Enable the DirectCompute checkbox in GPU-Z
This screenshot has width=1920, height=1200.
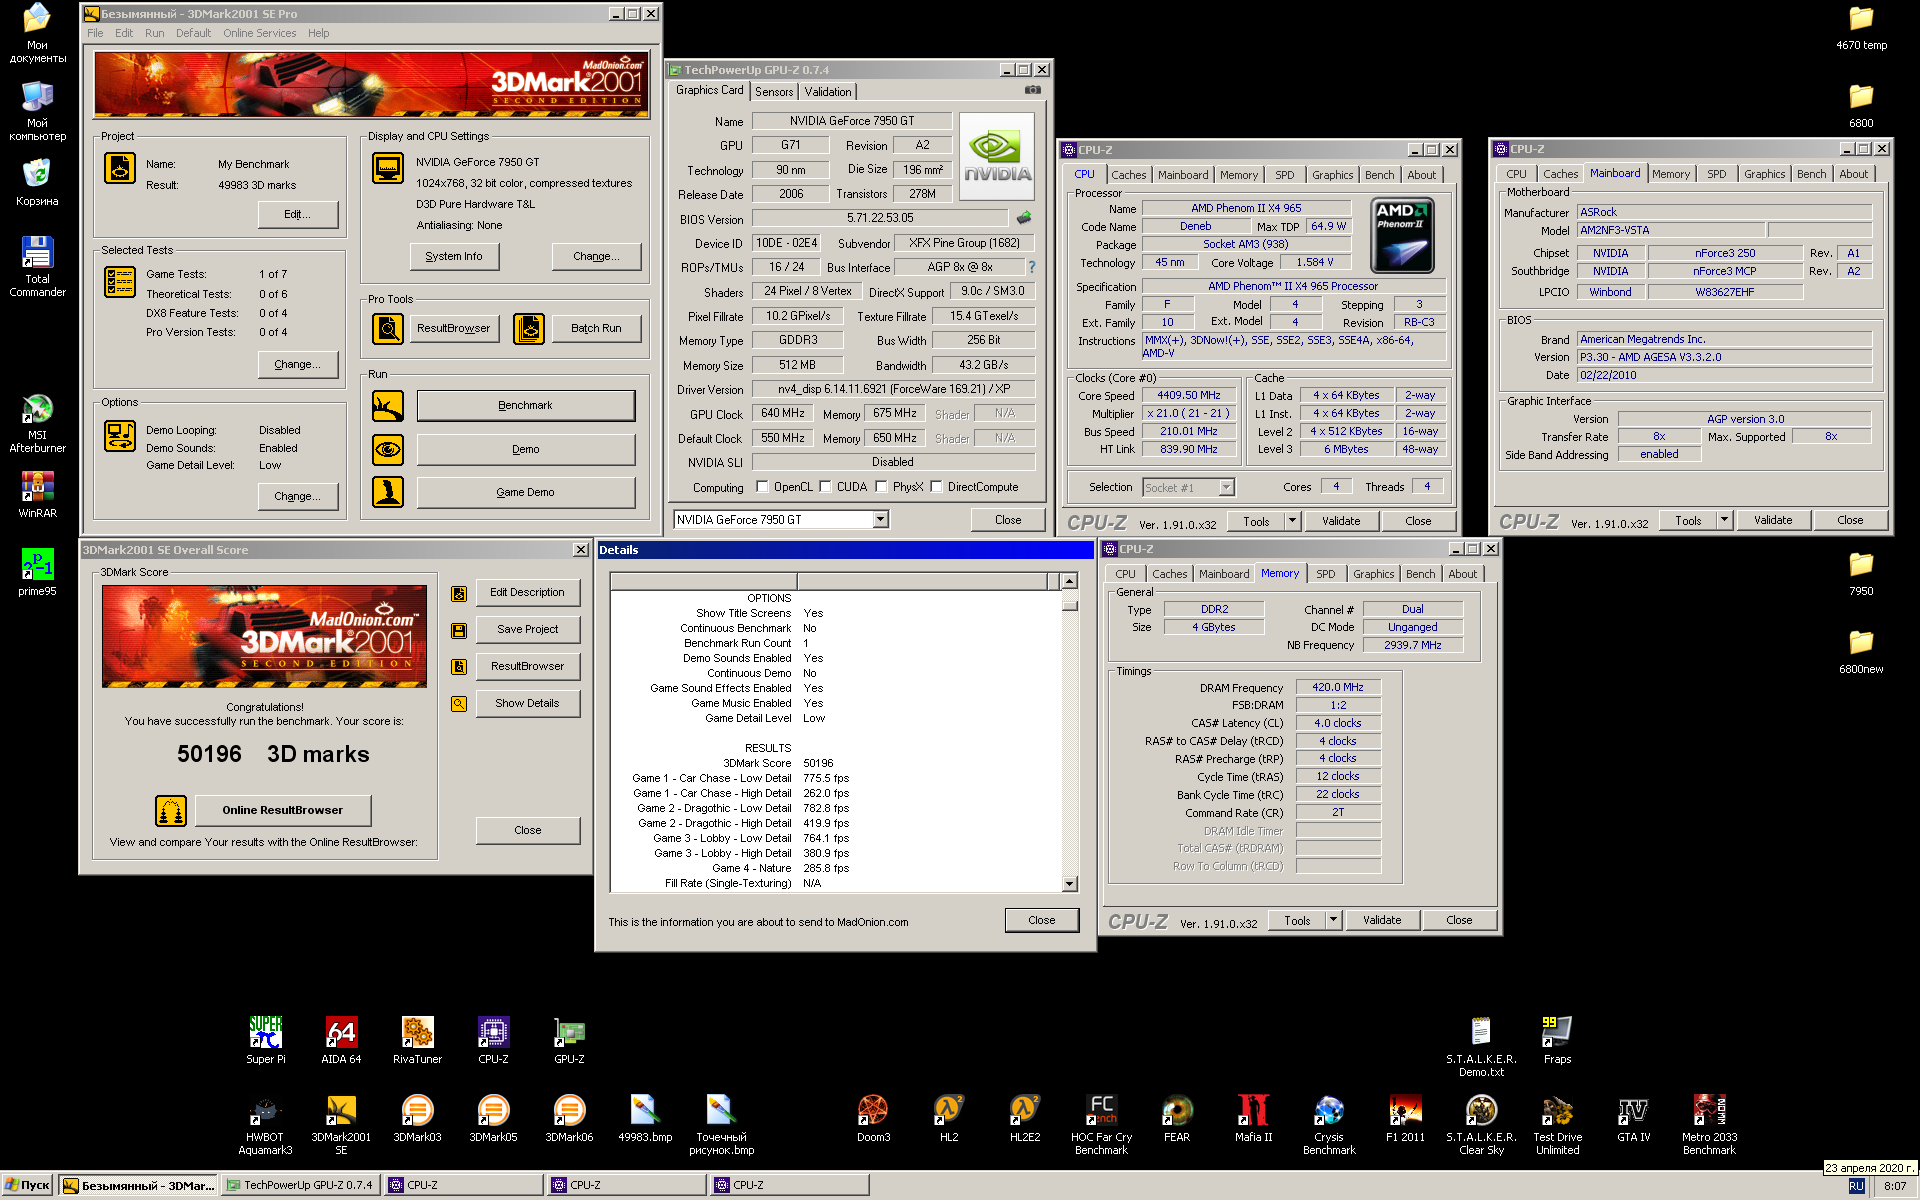pyautogui.click(x=936, y=487)
